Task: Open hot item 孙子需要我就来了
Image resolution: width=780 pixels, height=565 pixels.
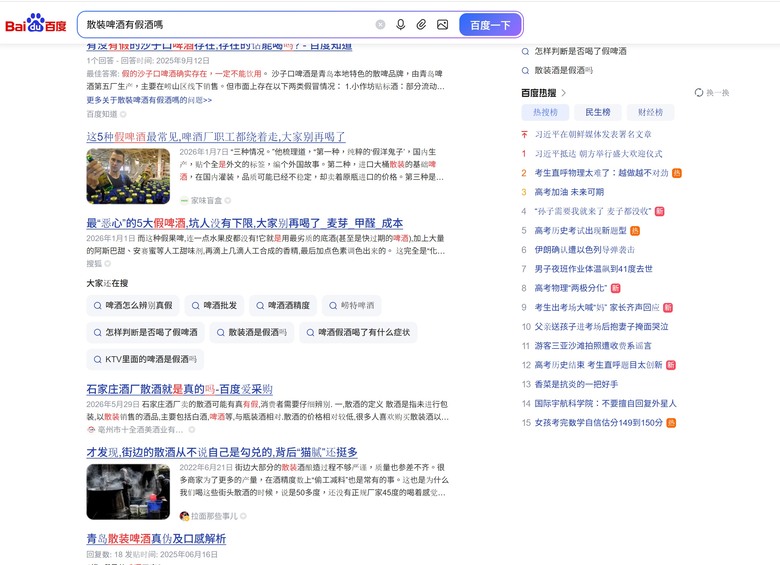Action: 592,211
